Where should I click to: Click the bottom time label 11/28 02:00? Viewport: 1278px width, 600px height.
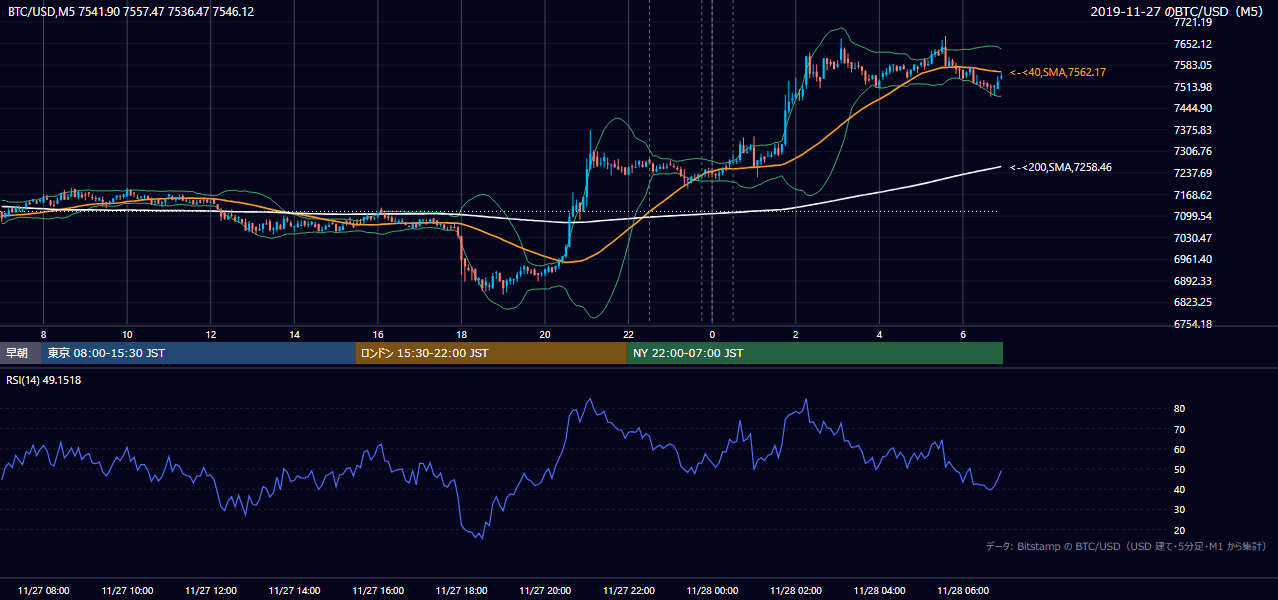[x=795, y=591]
